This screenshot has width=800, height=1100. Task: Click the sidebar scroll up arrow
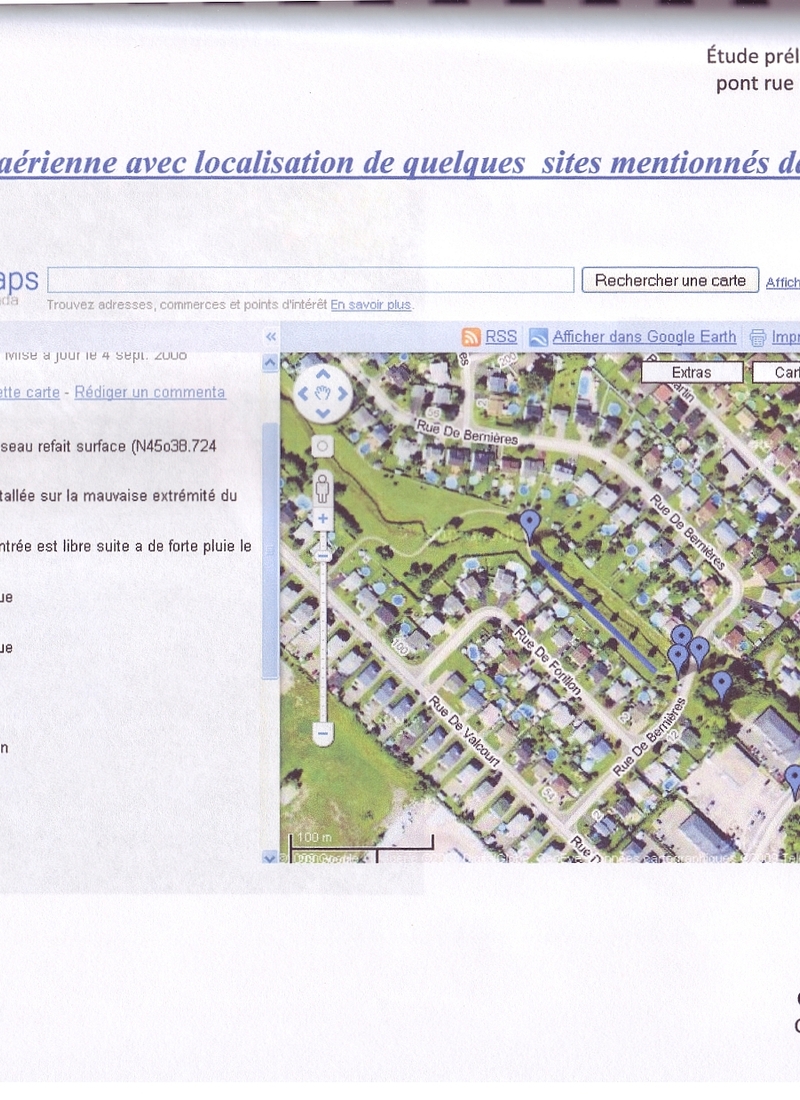pos(270,364)
